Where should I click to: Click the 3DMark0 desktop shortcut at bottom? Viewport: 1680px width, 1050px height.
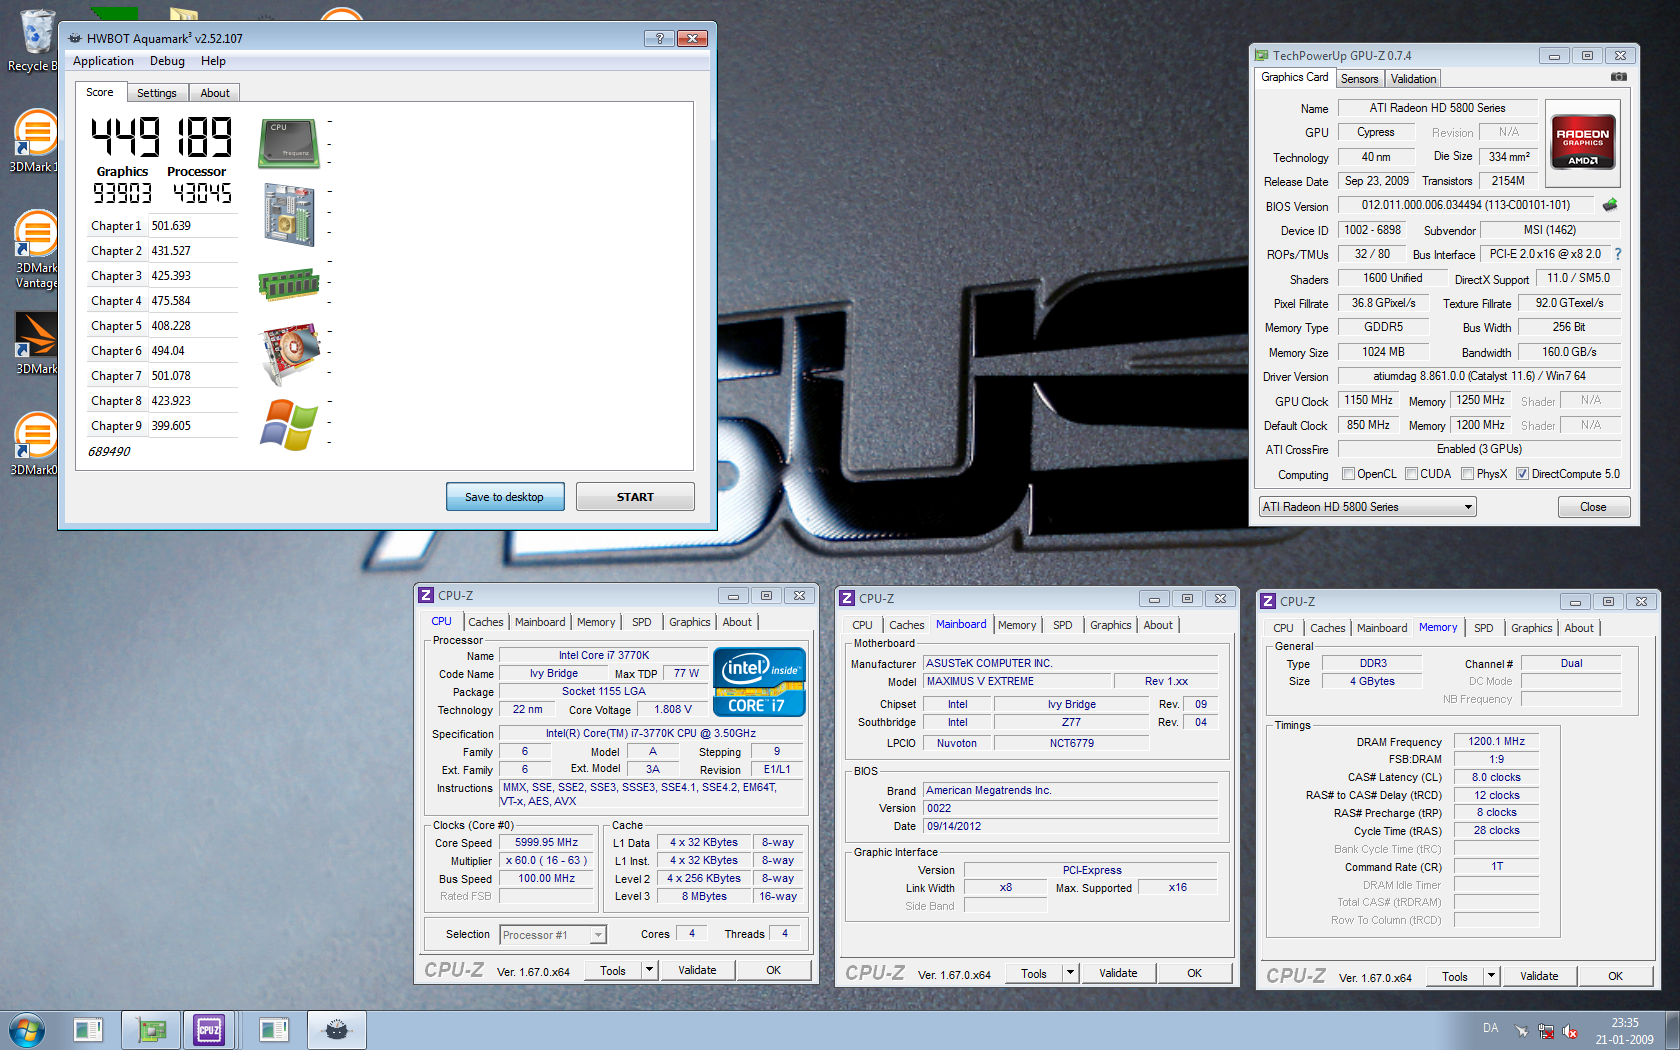coord(36,443)
